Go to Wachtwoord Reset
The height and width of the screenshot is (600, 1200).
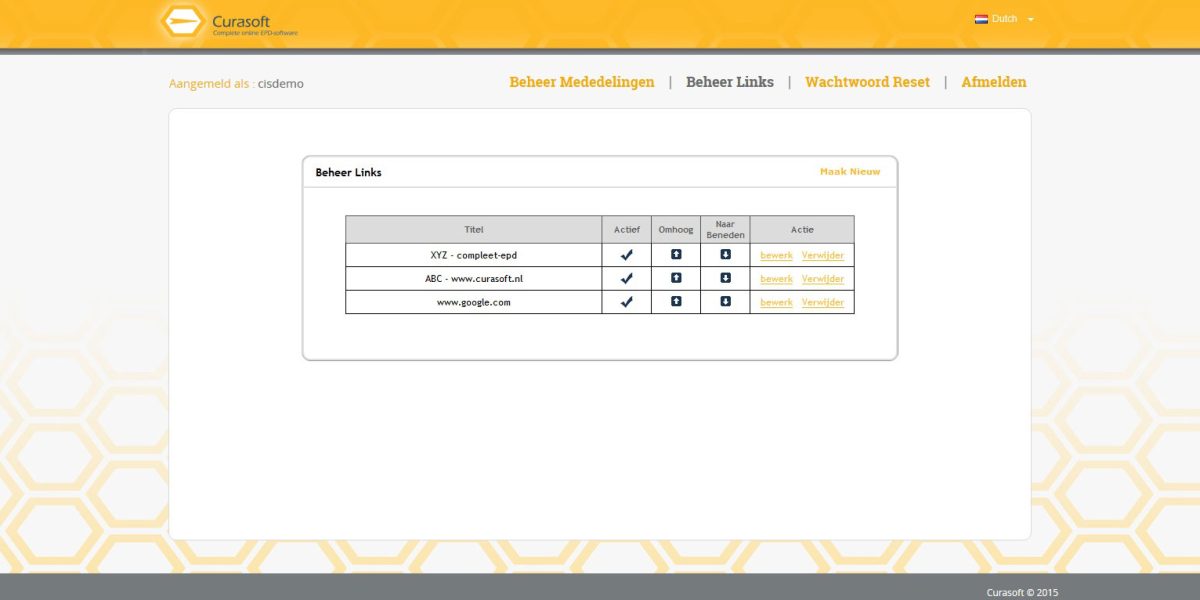(867, 82)
